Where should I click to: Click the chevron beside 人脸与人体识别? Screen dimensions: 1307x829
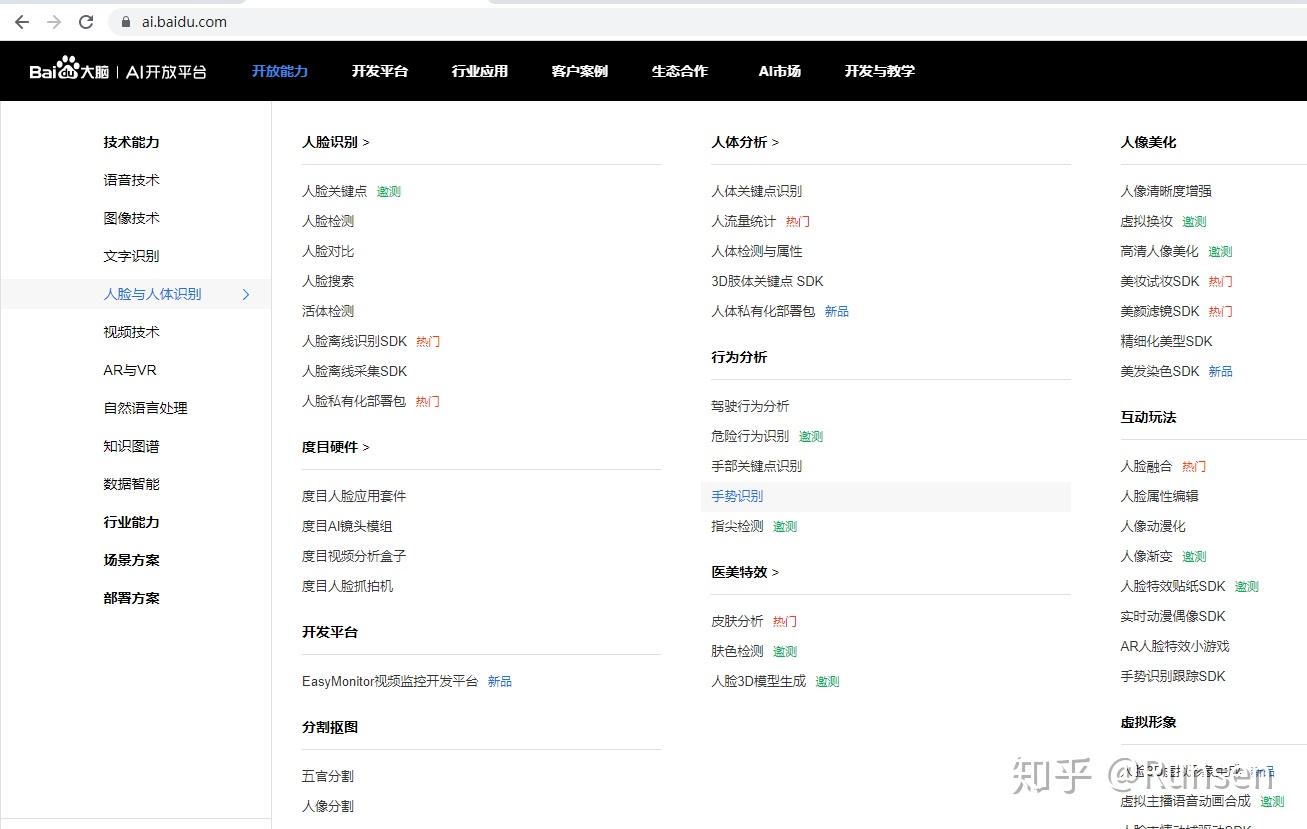pyautogui.click(x=246, y=294)
